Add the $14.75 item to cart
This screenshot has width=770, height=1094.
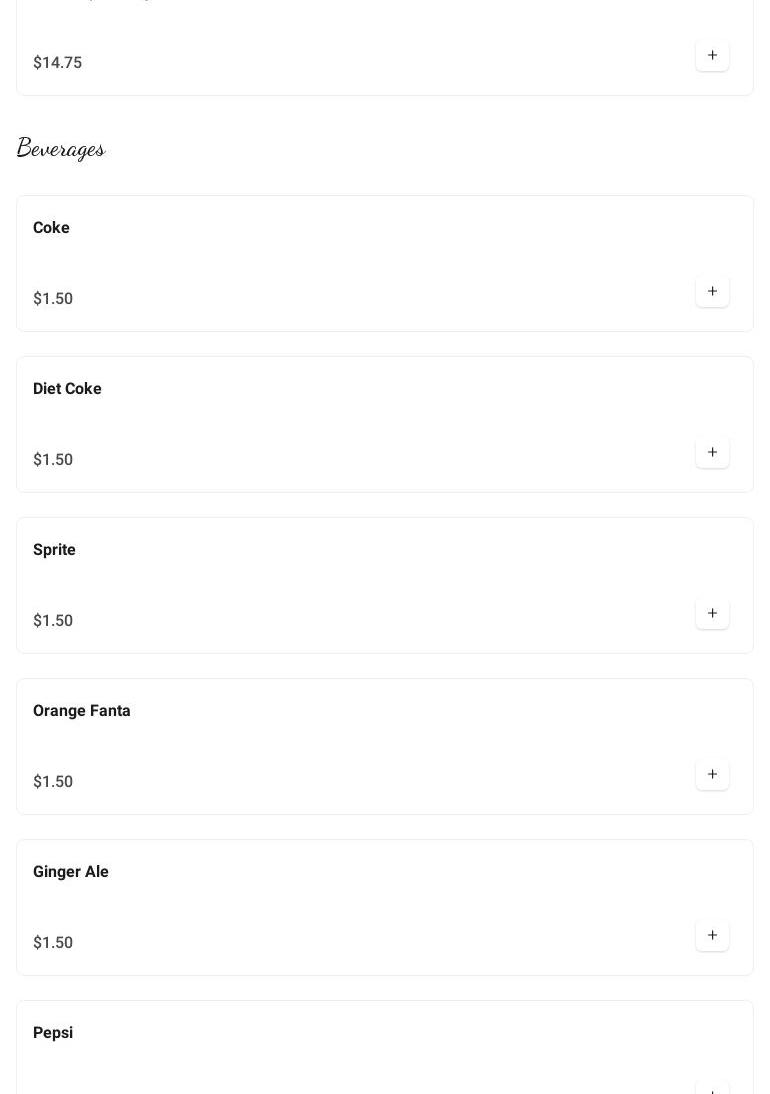pos(712,56)
